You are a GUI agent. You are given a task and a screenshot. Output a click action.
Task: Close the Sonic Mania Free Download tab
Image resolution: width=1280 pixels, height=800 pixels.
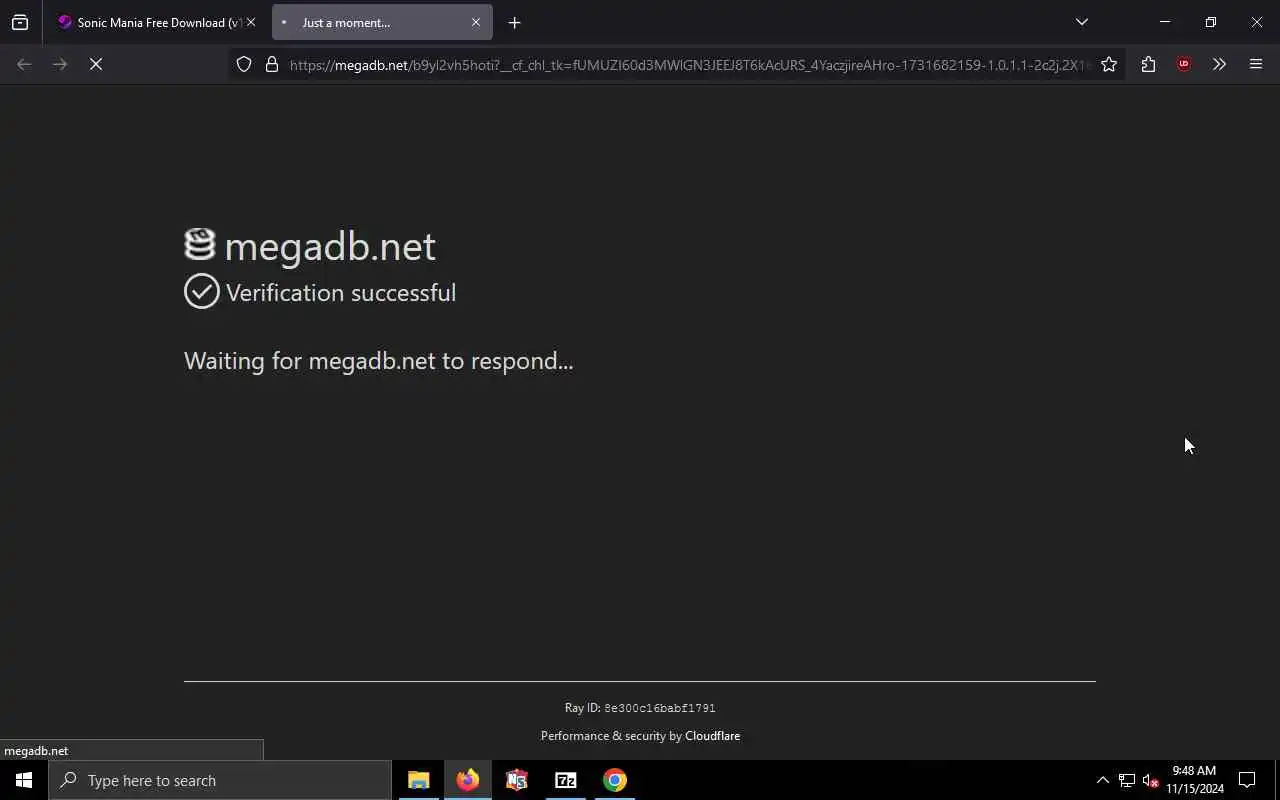[251, 22]
